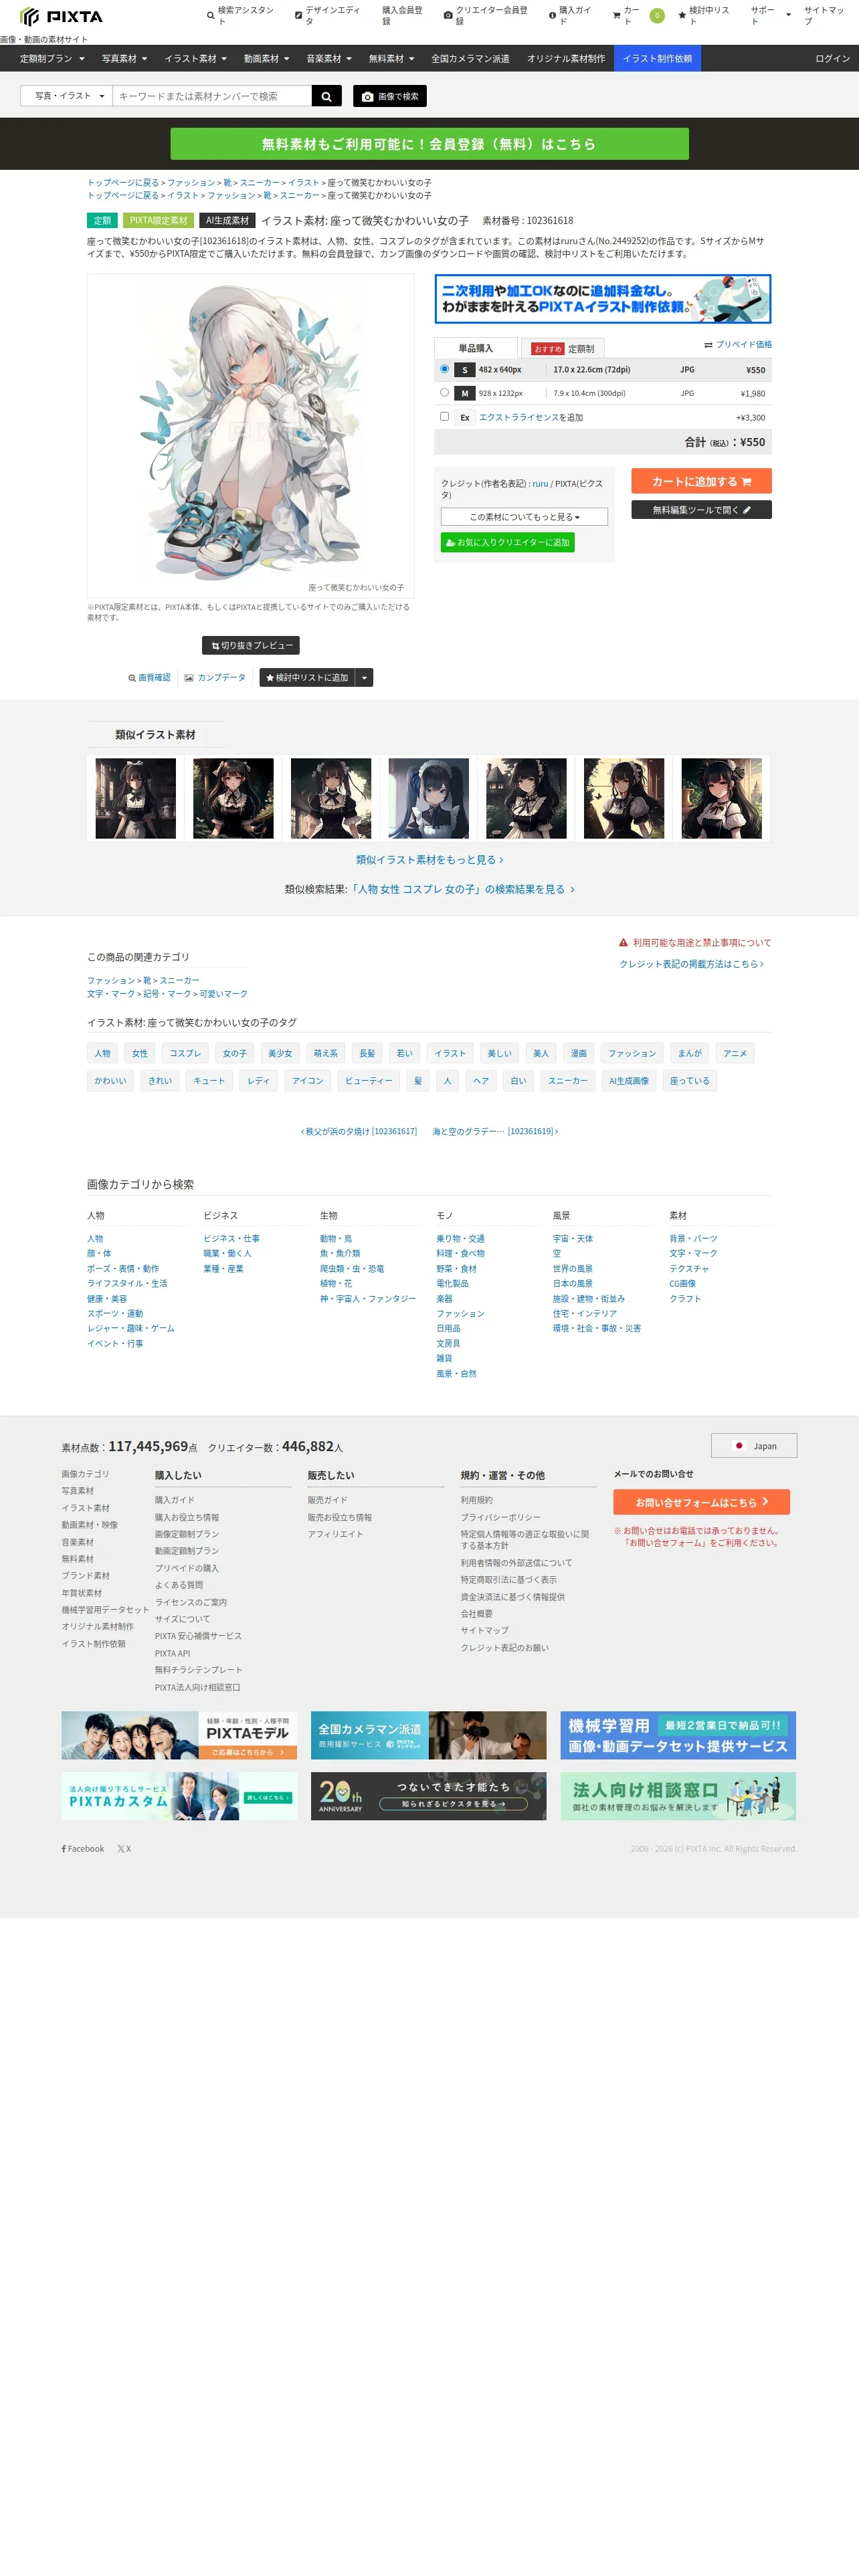Open the PIXTAモデル footer banner
859x2576 pixels.
pos(179,1736)
